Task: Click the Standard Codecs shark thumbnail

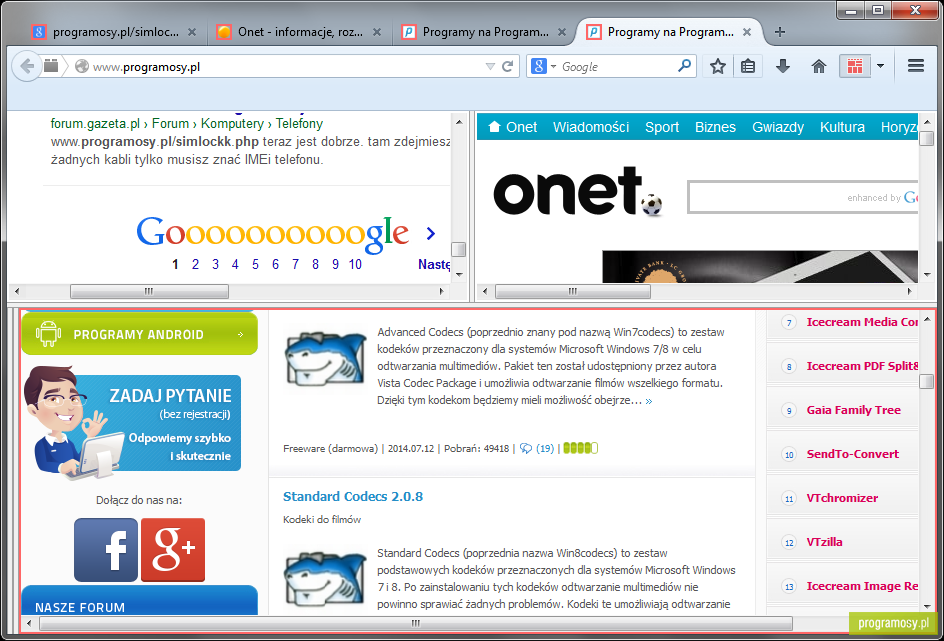Action: pos(325,578)
